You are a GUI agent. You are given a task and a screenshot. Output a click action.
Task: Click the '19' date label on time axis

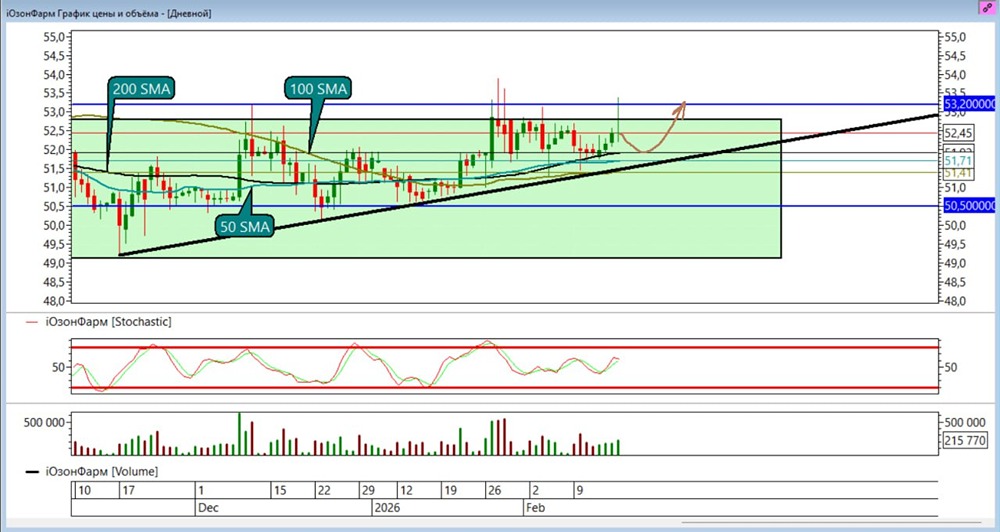(x=451, y=491)
